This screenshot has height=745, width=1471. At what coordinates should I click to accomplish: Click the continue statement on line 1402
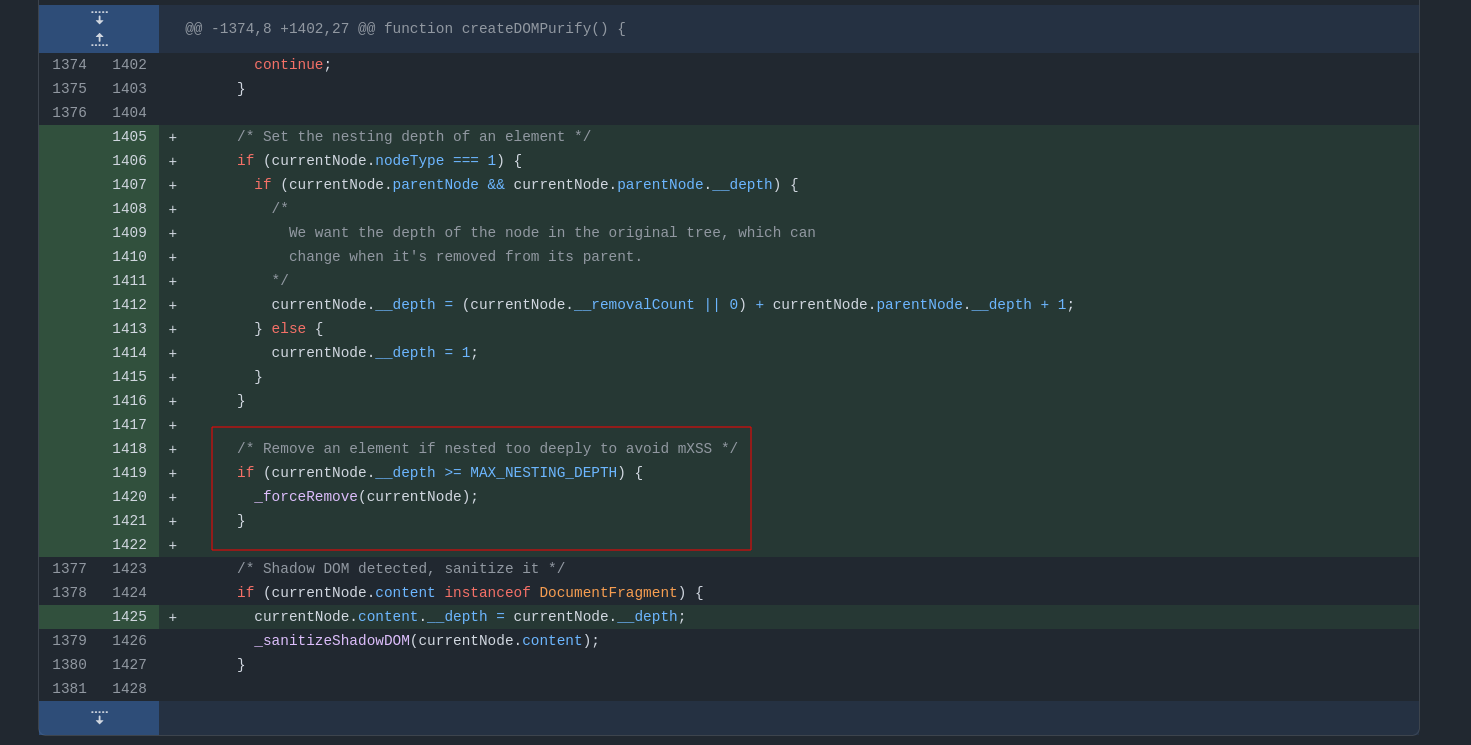coord(289,64)
